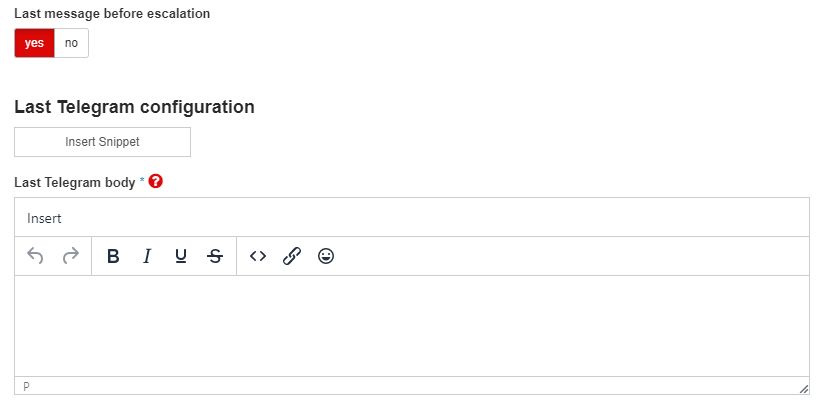
Task: Toggle inline code formatting
Action: point(258,256)
